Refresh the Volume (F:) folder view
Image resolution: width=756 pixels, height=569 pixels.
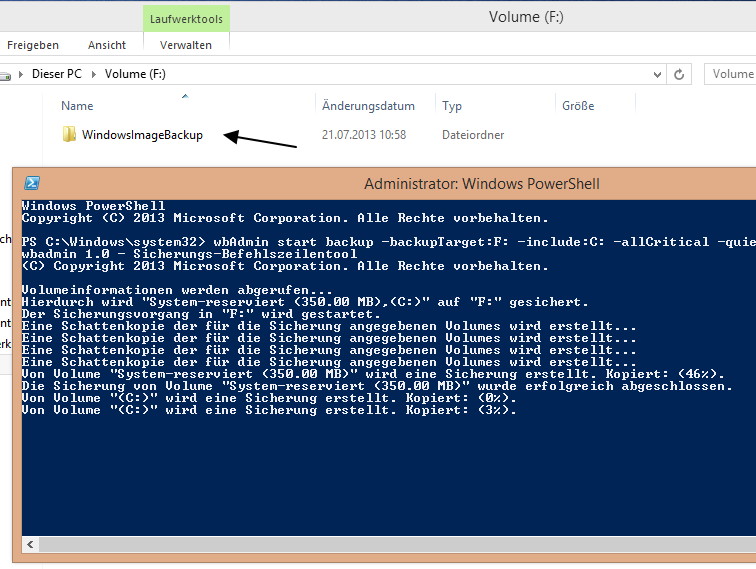click(679, 74)
